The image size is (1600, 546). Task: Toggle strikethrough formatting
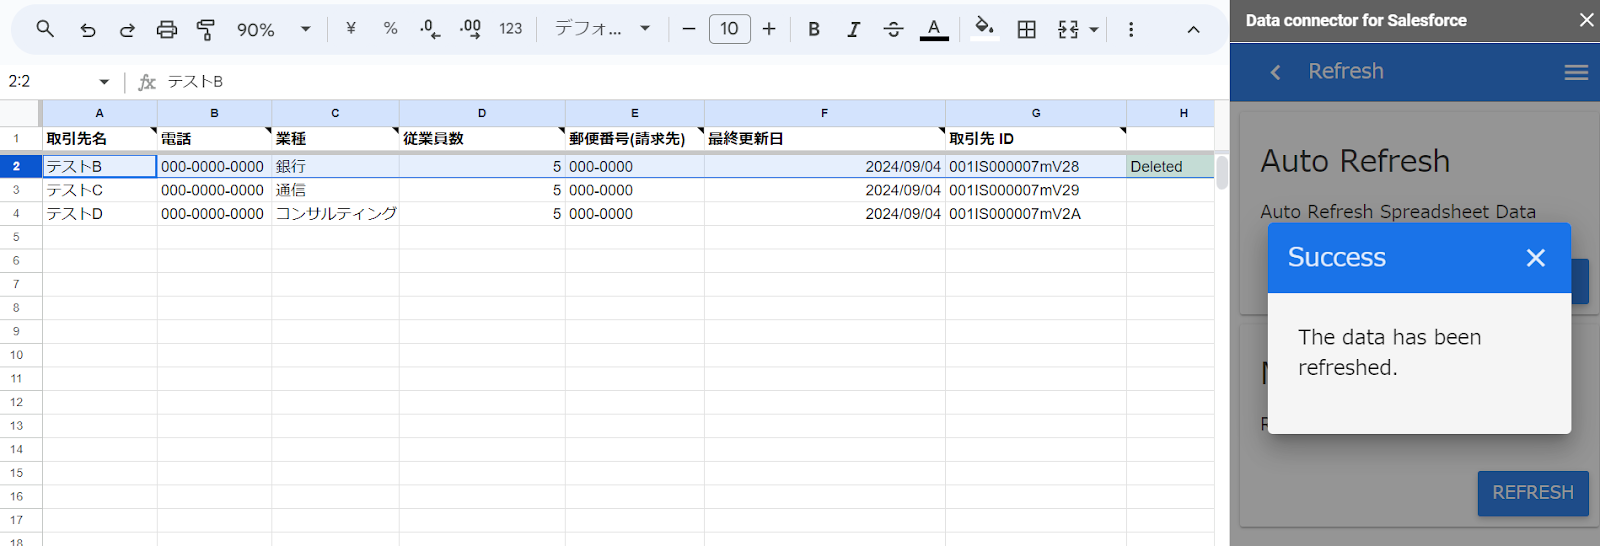coord(893,29)
